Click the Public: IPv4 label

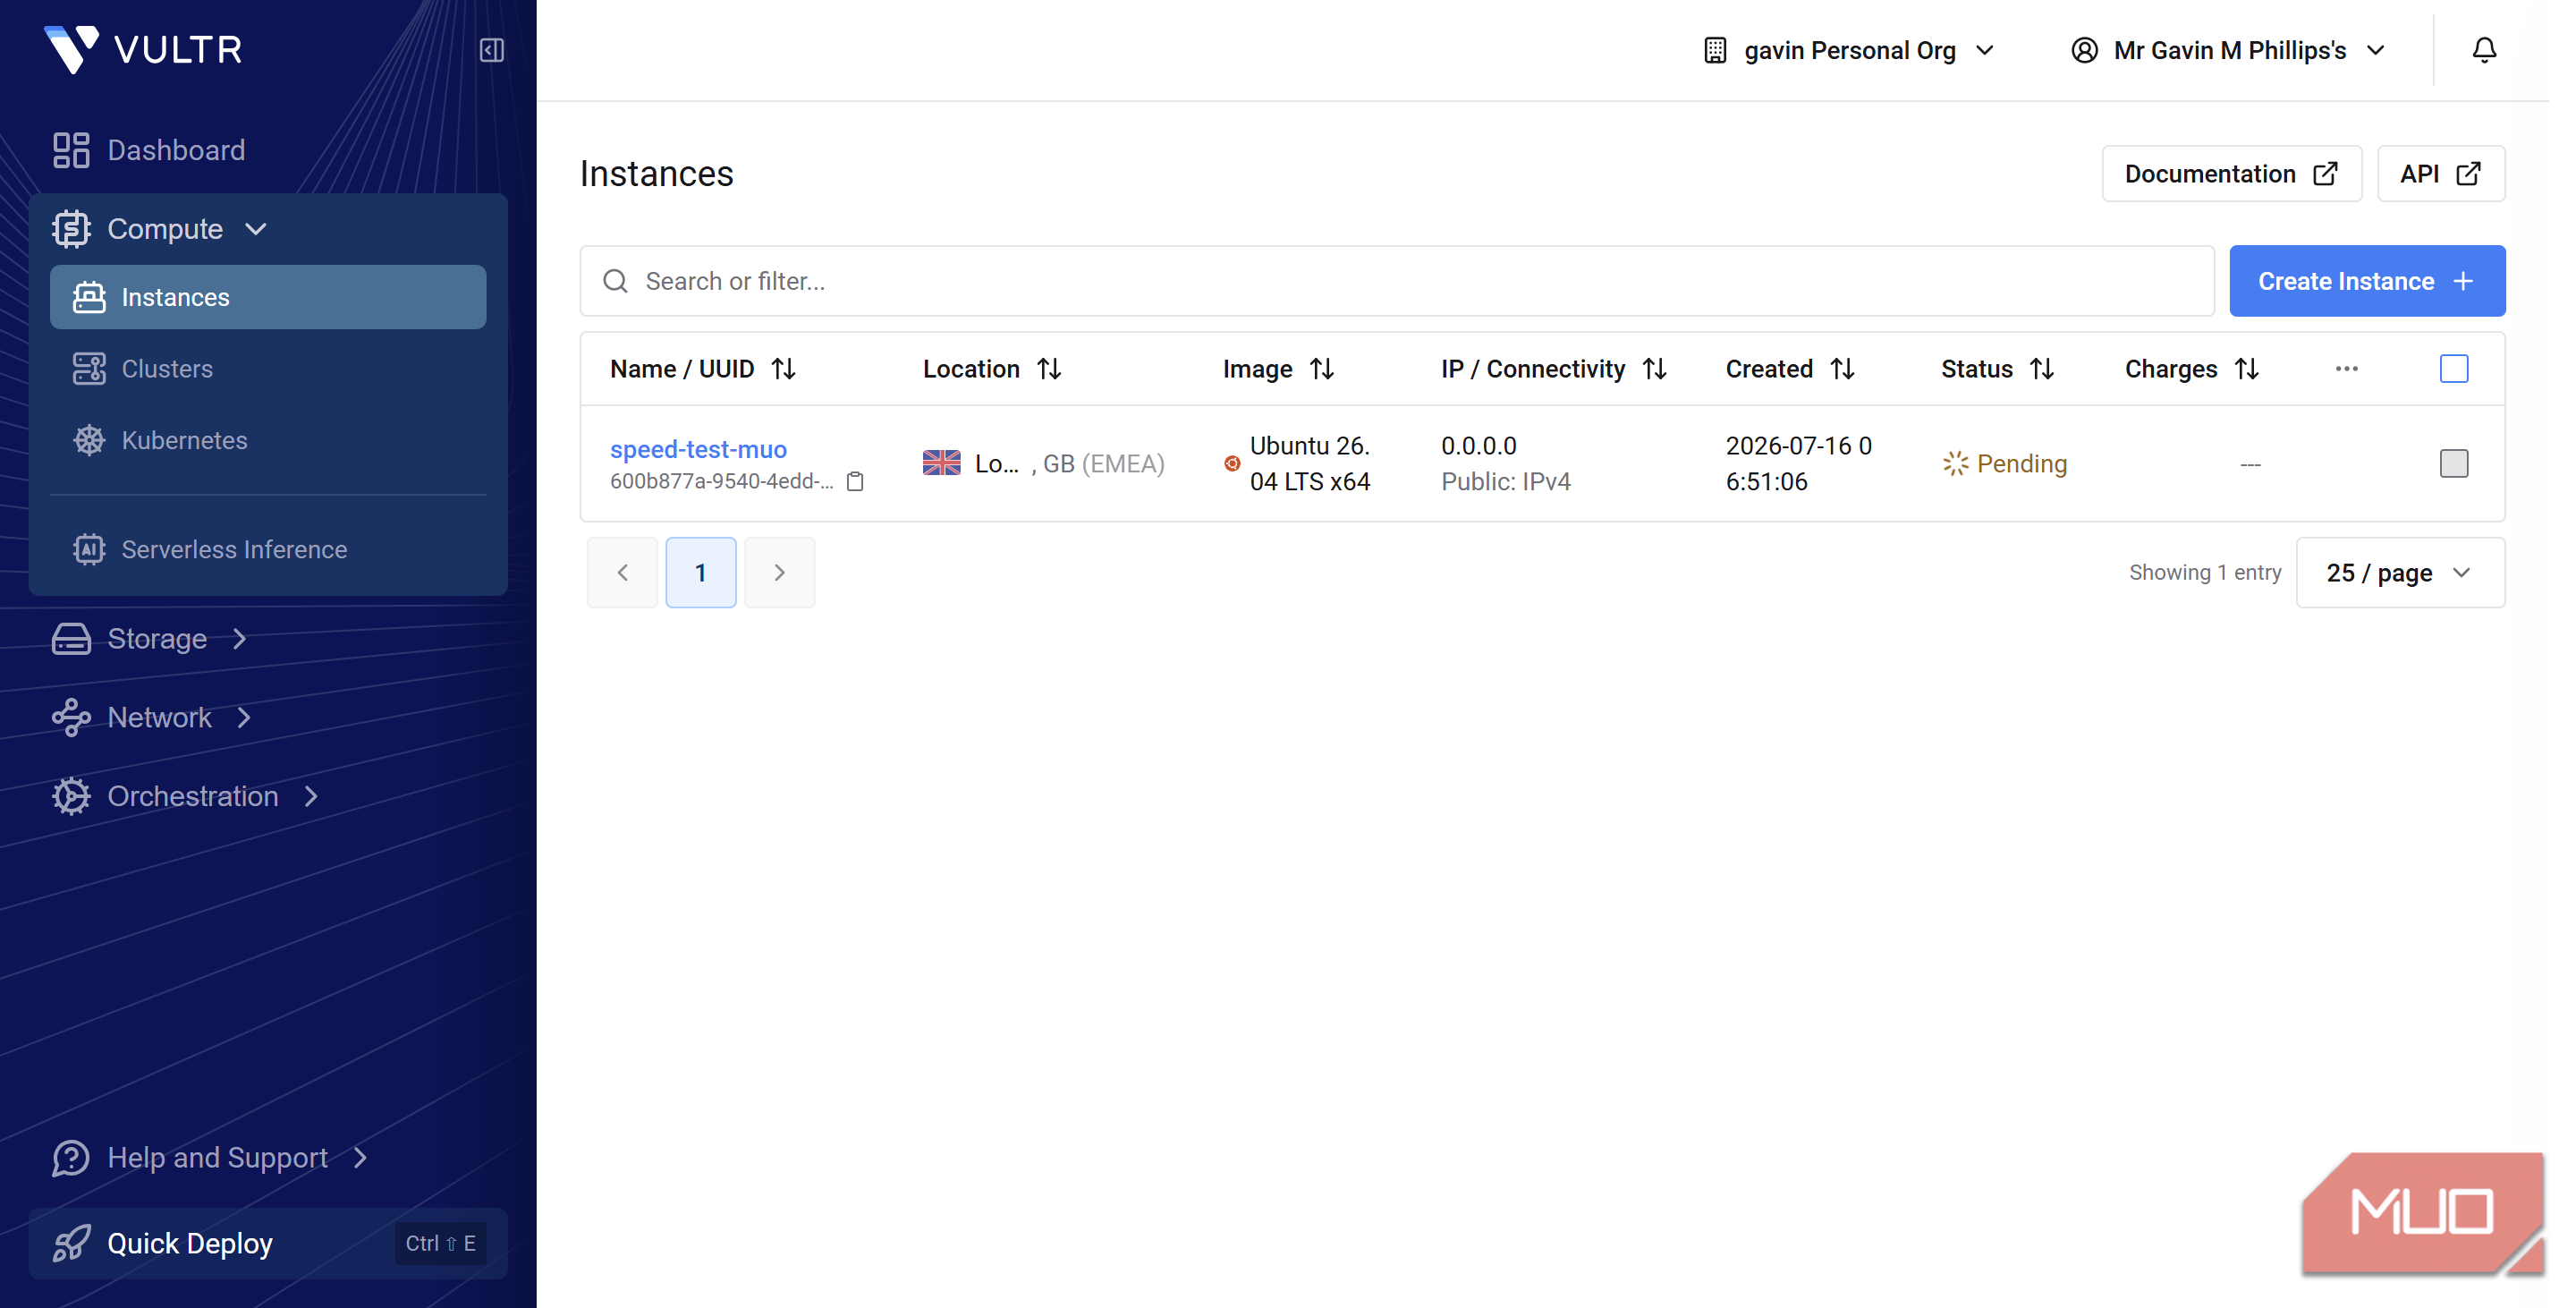(1506, 481)
